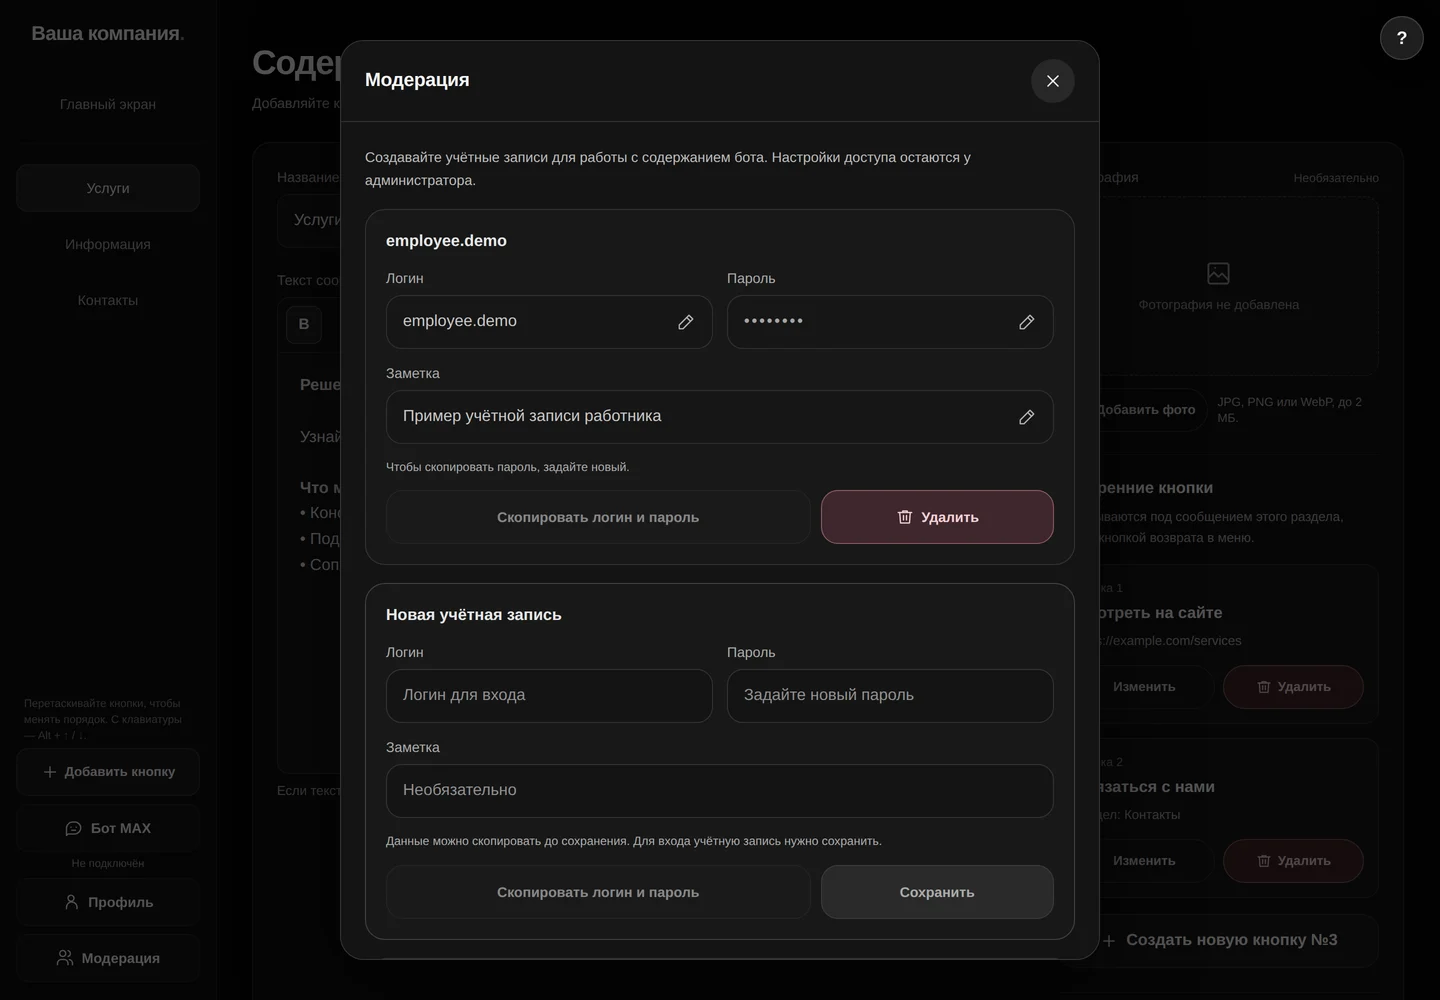The width and height of the screenshot is (1440, 1000).
Task: Focus the 'Логин для входа' input field
Action: pyautogui.click(x=549, y=696)
